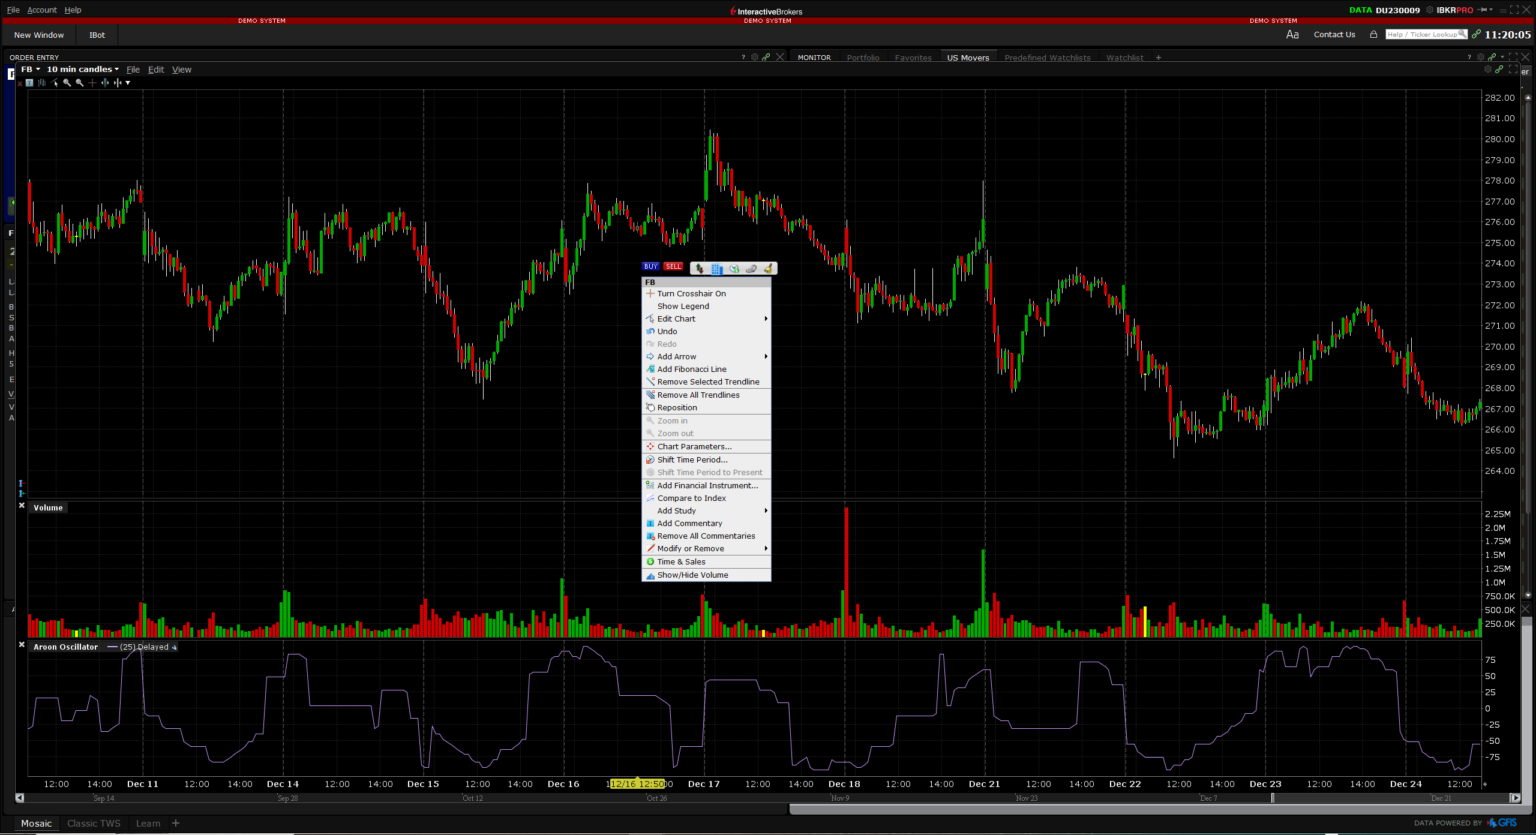The image size is (1536, 835).
Task: Open the FB symbol dropdown
Action: (27, 69)
